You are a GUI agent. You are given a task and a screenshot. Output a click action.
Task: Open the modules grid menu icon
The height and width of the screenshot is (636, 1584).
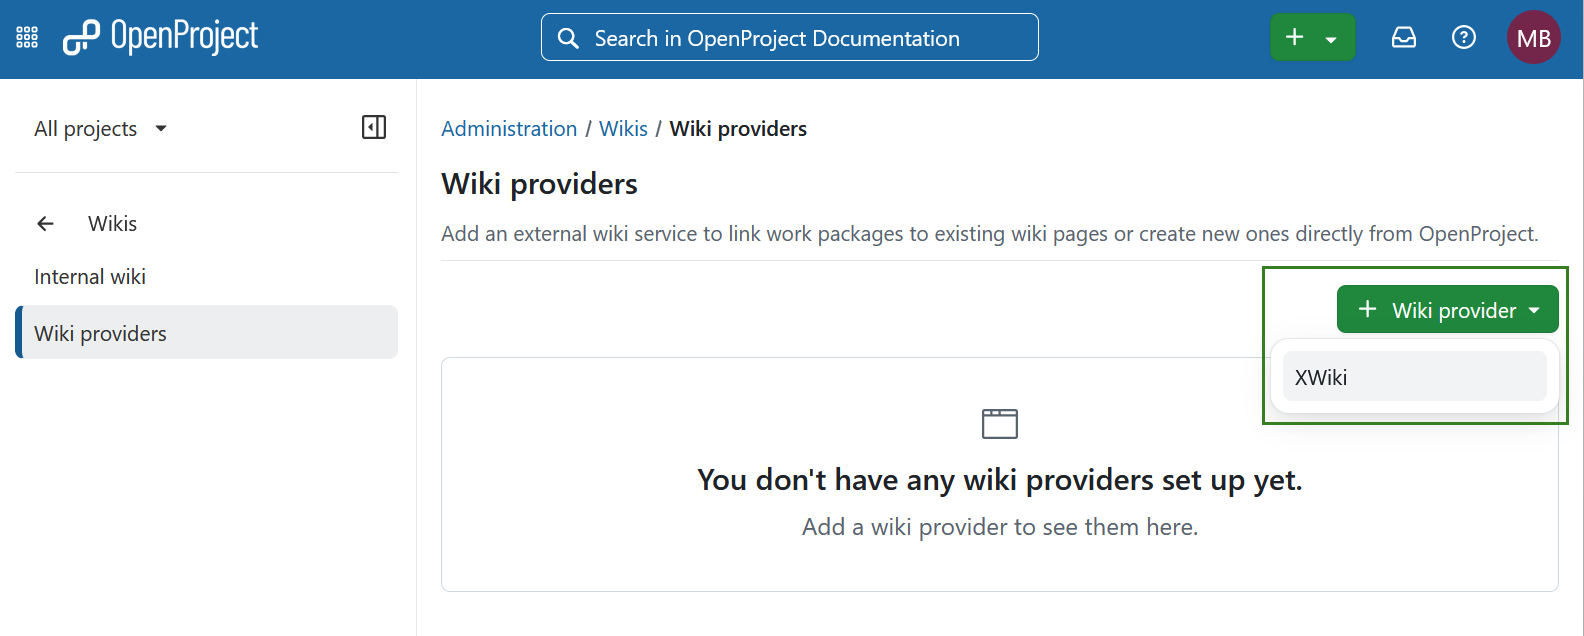27,38
